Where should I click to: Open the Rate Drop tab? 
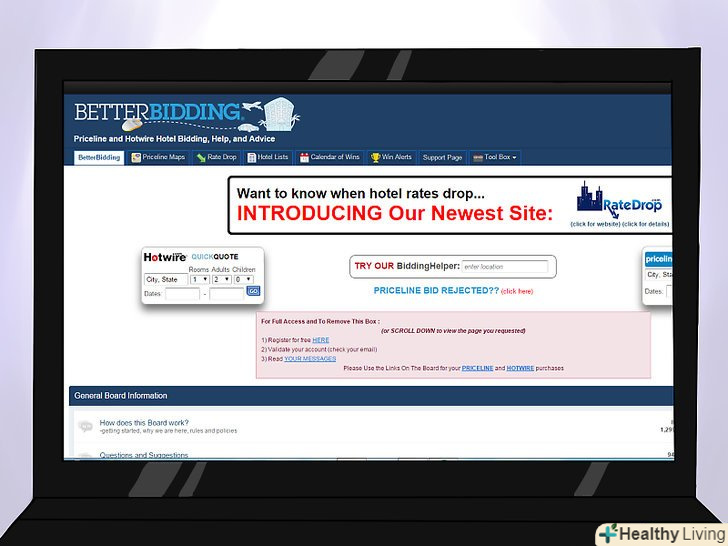[217, 157]
